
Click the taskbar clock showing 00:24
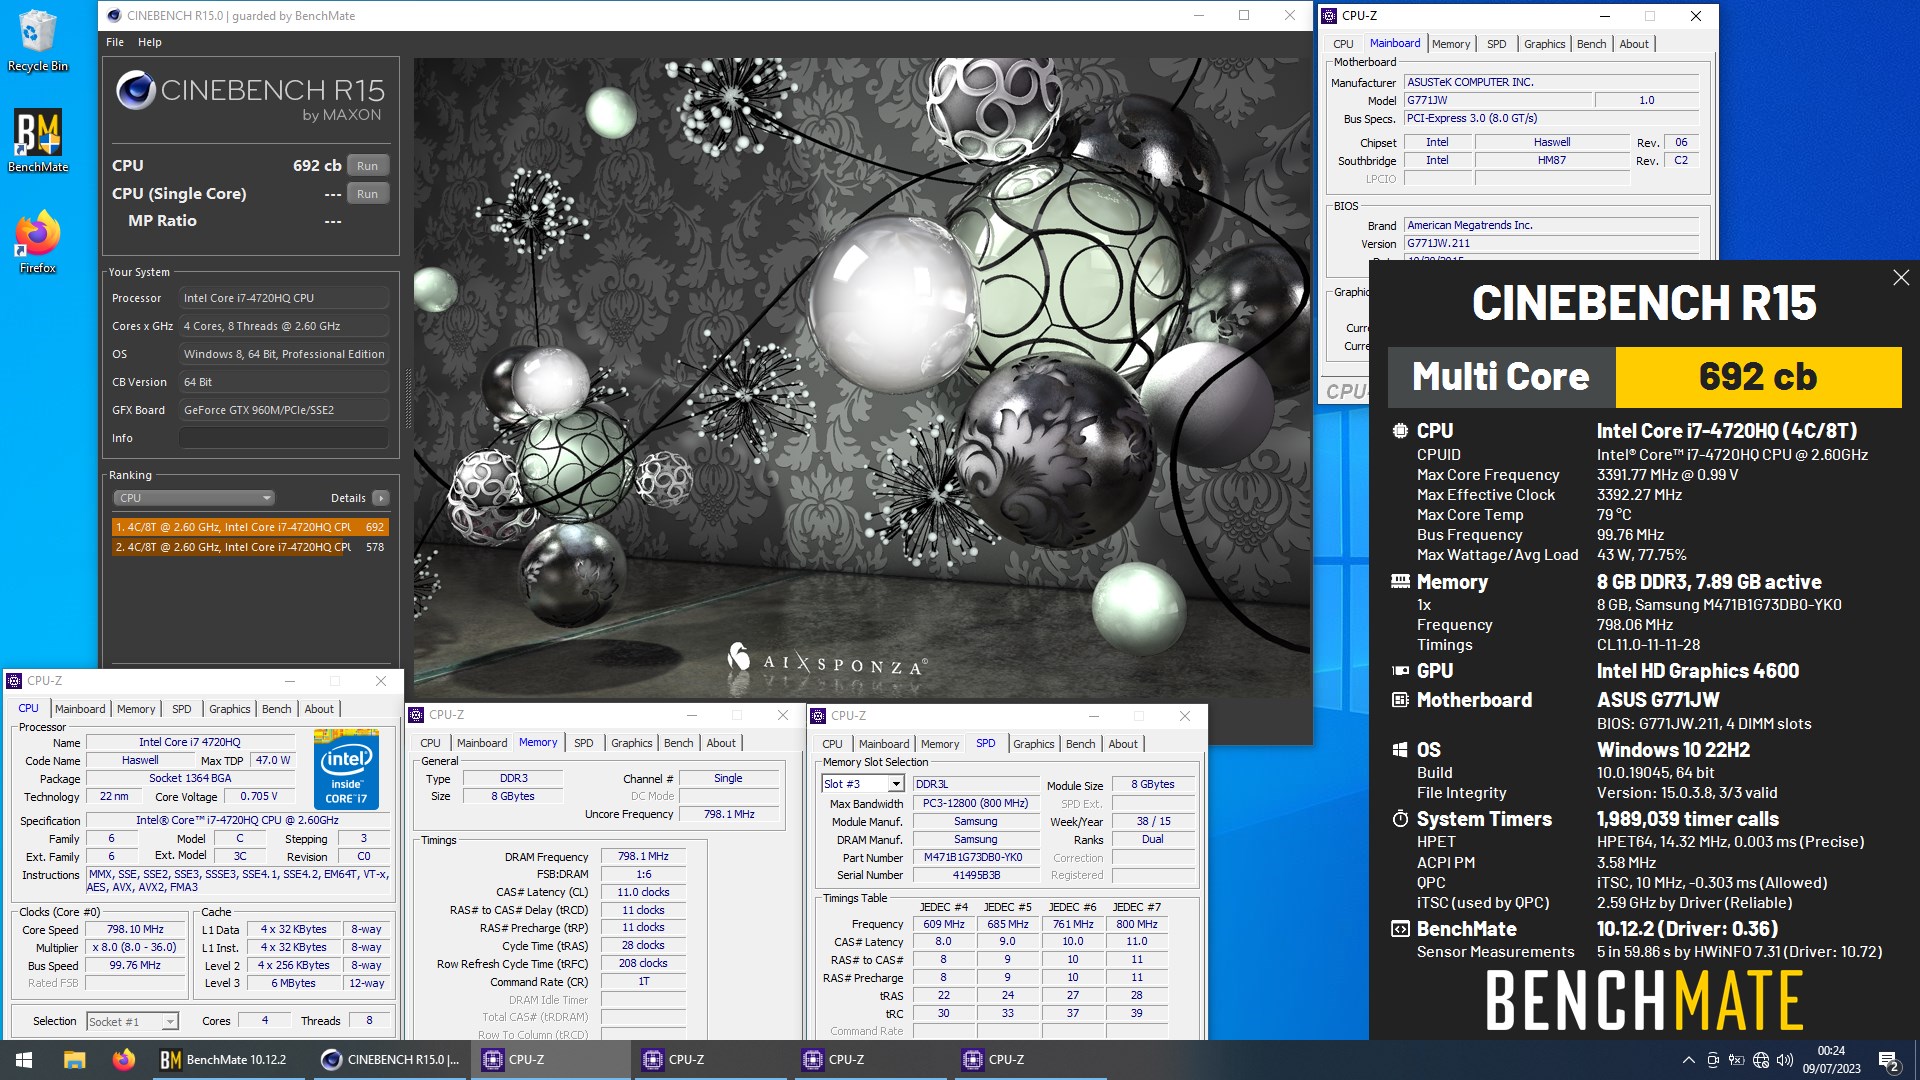1831,1060
